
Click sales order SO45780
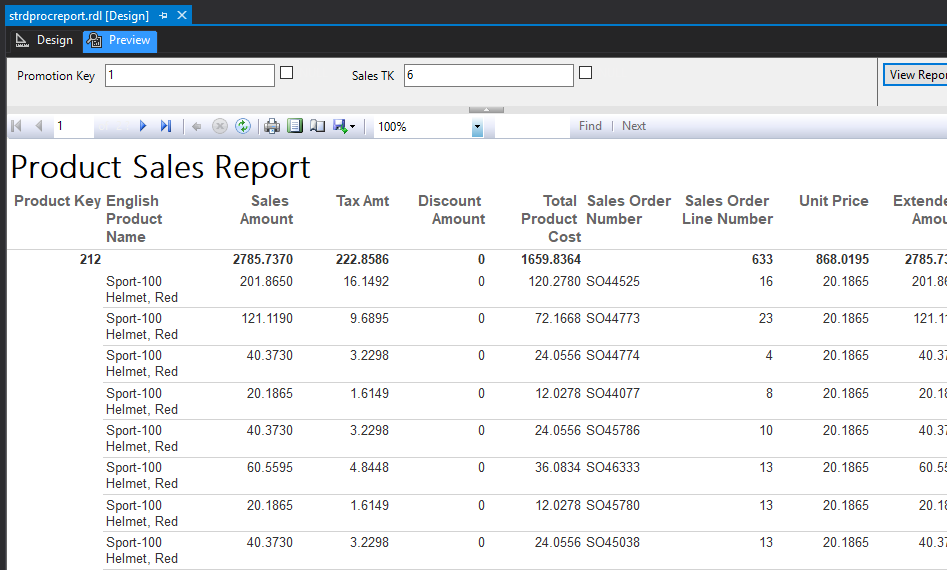tap(613, 505)
